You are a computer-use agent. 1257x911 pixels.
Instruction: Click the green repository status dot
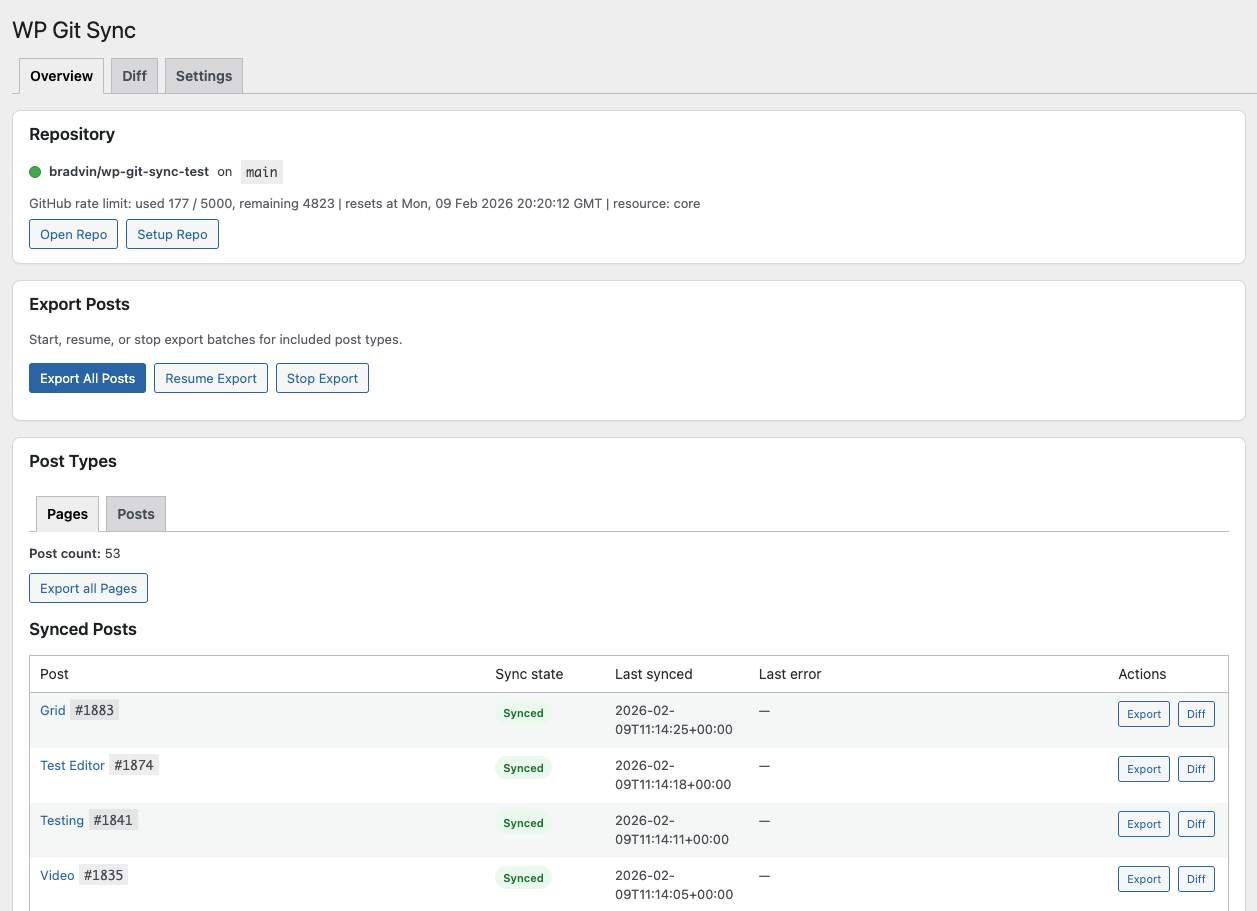[x=35, y=172]
